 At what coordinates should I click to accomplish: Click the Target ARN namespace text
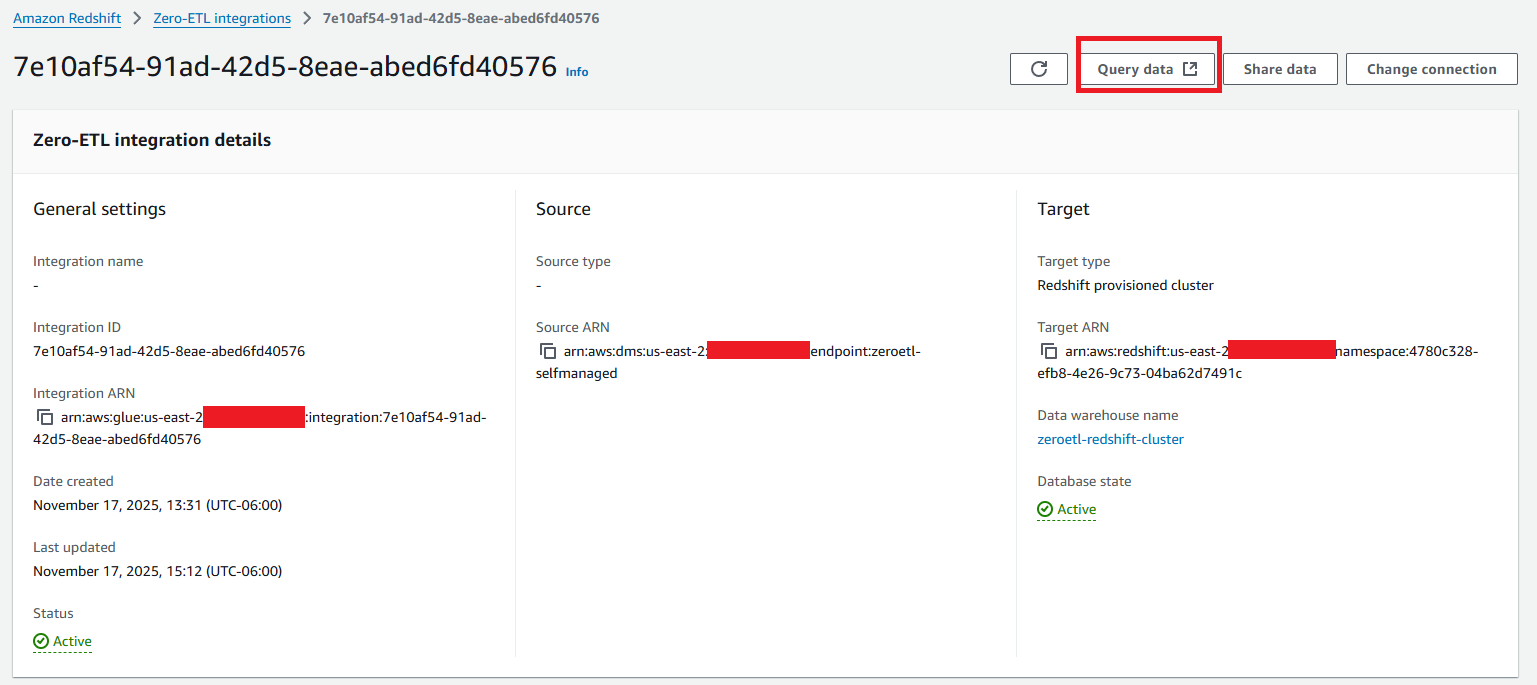[1257, 362]
